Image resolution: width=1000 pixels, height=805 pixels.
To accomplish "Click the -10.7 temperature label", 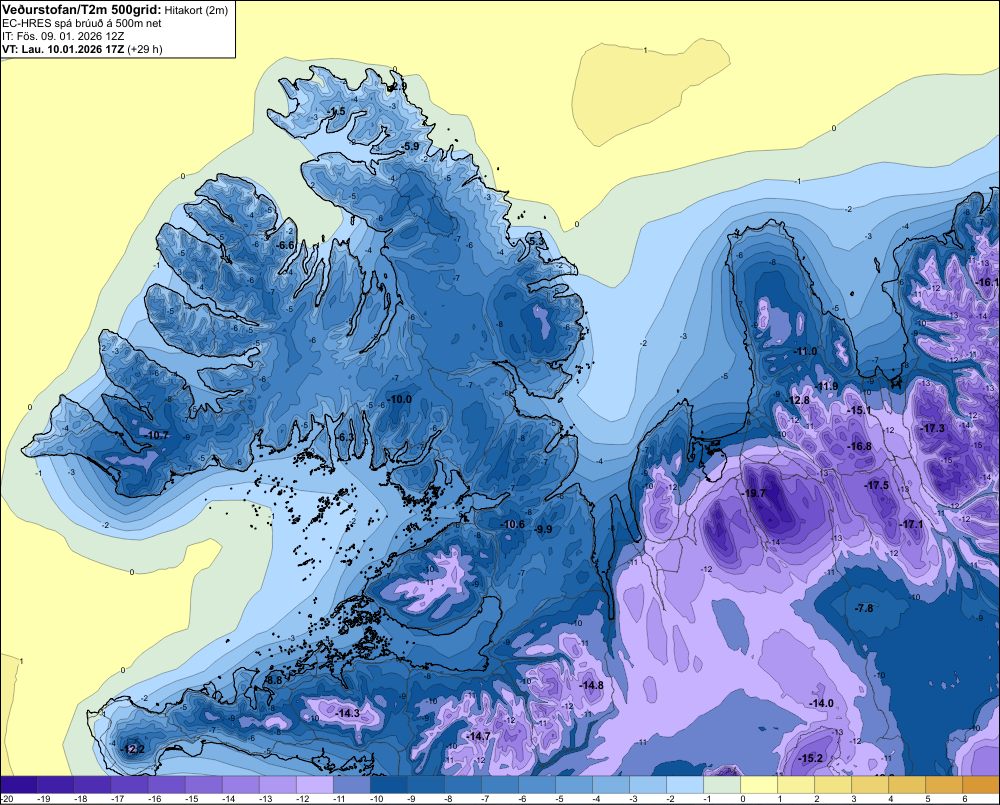I will (157, 435).
